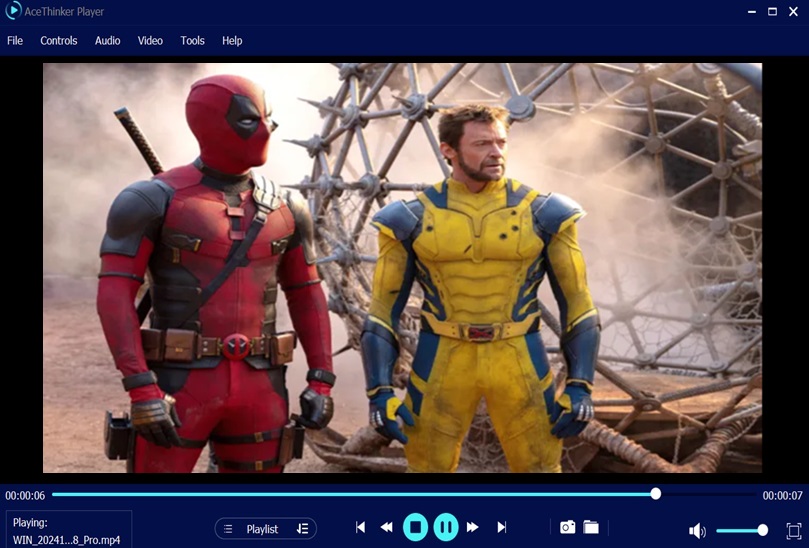Open the Video menu
The width and height of the screenshot is (809, 548).
(x=150, y=41)
